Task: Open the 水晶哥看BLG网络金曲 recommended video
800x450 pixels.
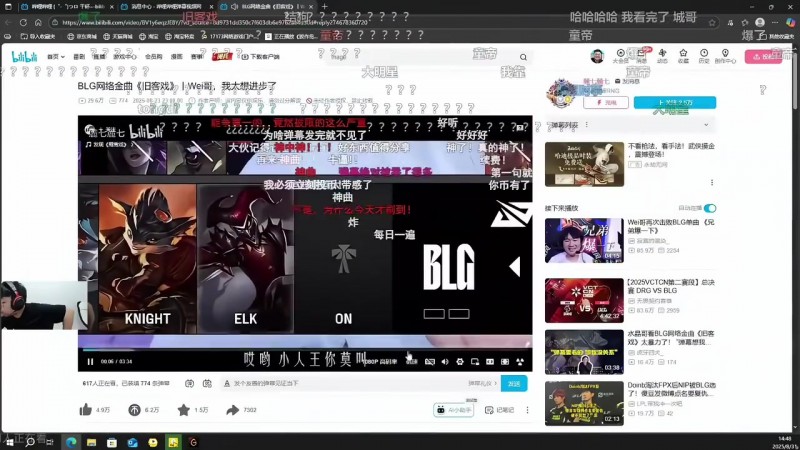Action: (584, 352)
